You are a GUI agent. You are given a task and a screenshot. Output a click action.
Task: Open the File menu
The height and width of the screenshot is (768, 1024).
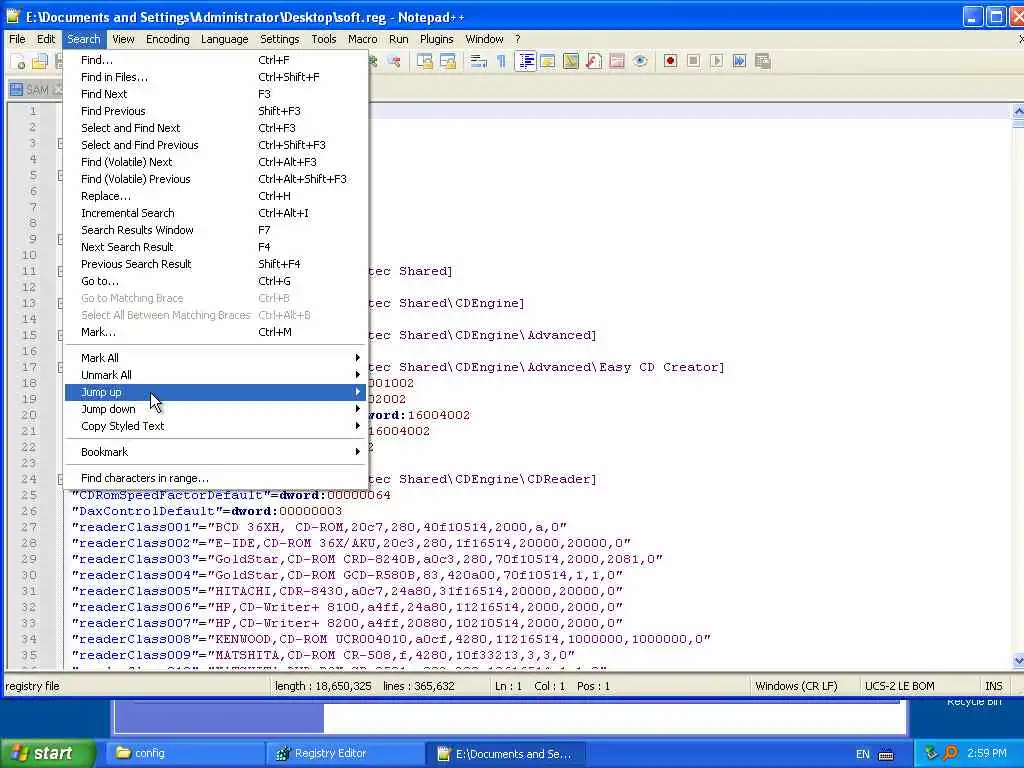tap(17, 39)
